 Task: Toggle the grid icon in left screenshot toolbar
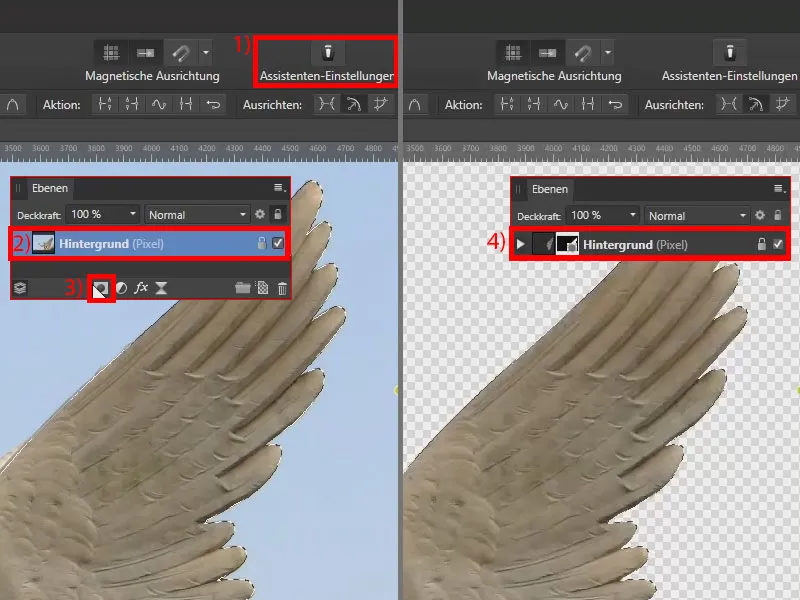pos(111,53)
